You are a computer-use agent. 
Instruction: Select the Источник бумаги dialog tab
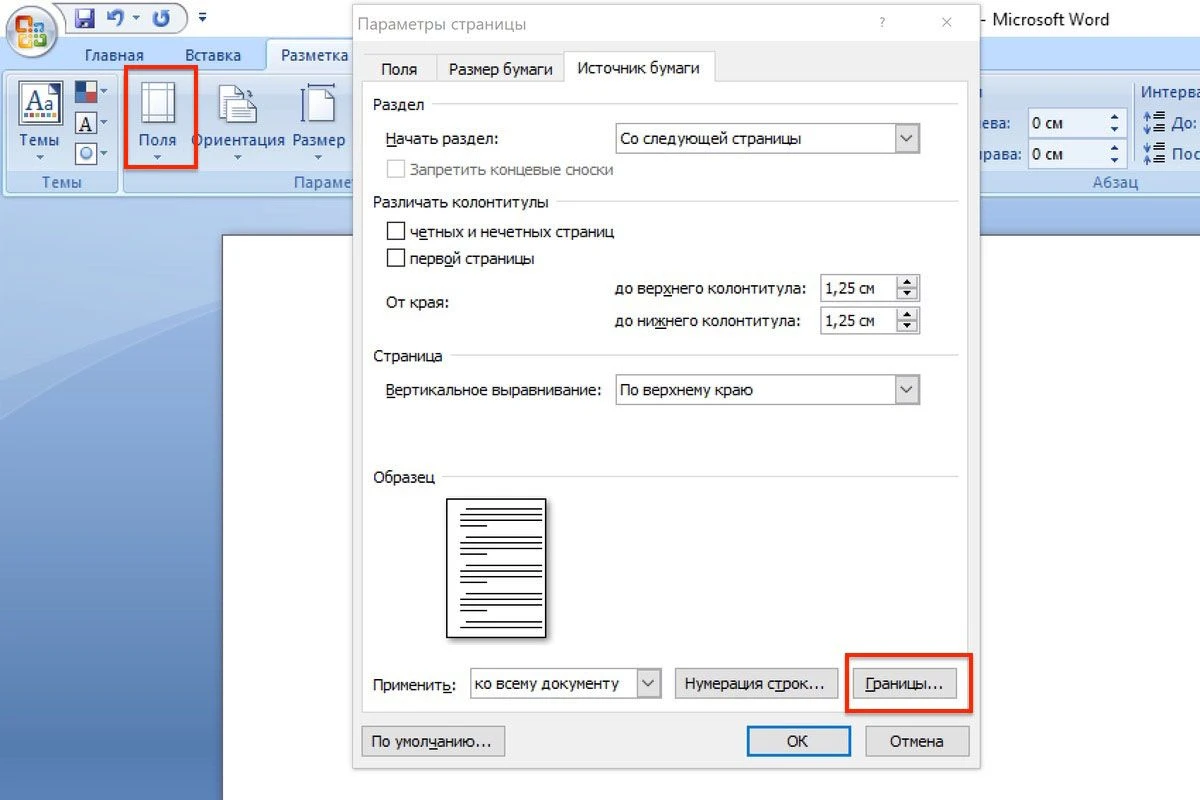[x=640, y=67]
